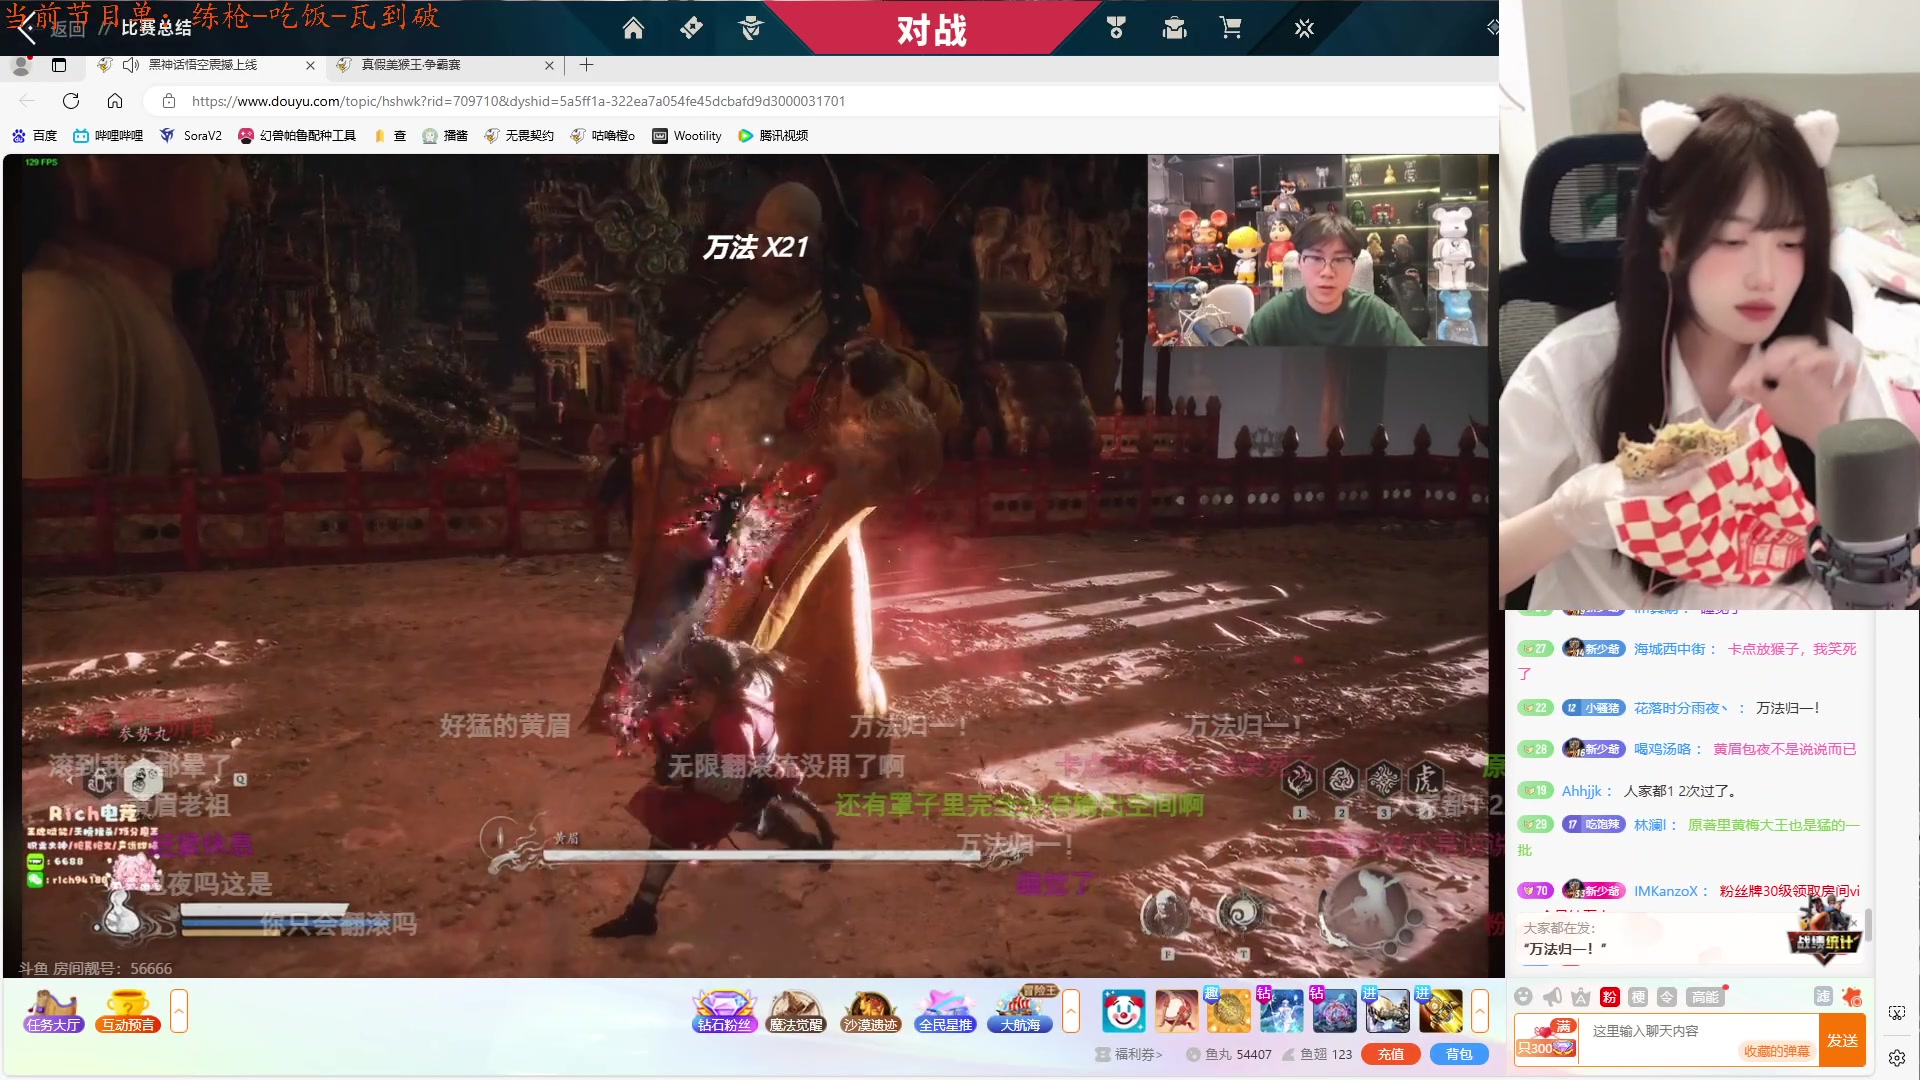Open the 互动预言 prediction

click(128, 1012)
